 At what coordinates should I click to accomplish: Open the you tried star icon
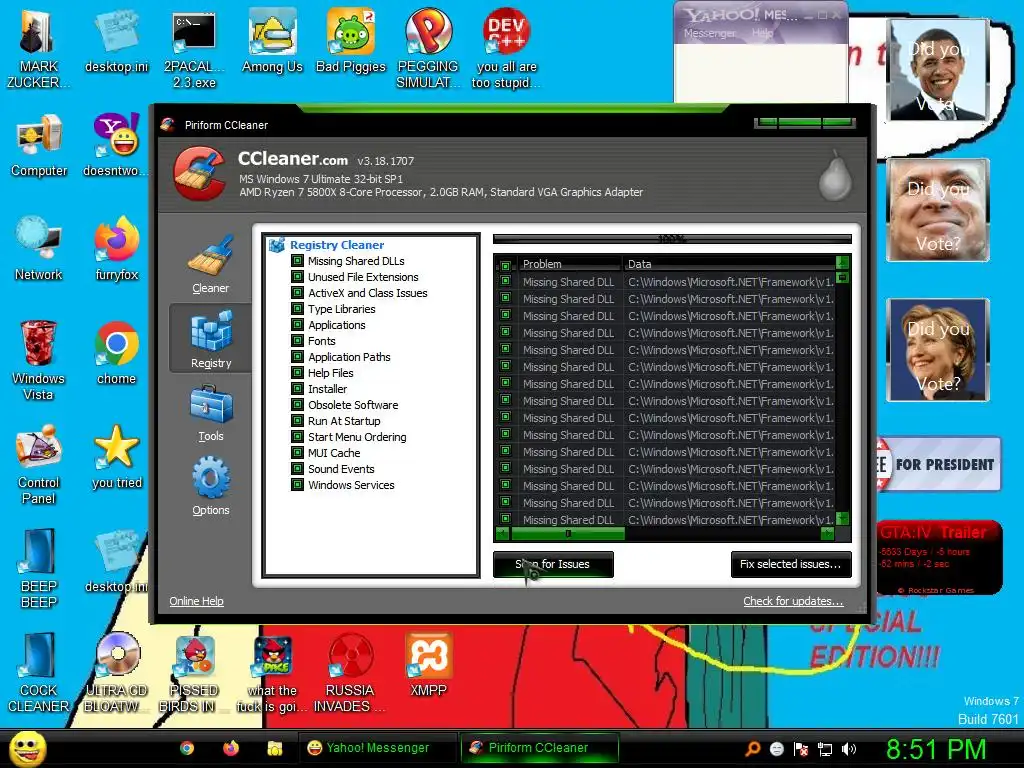tap(116, 457)
